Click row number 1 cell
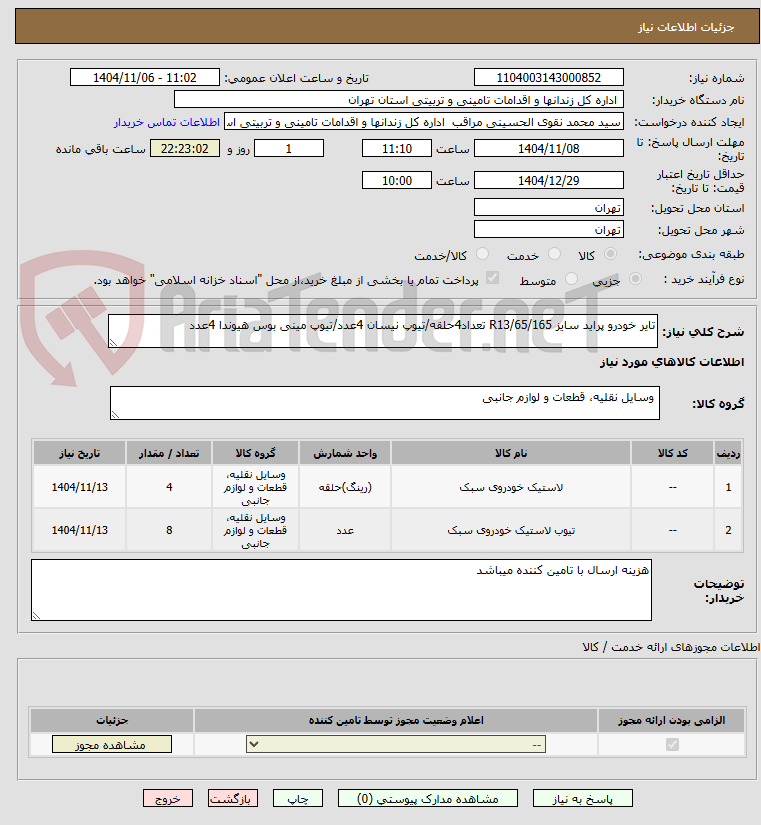761x825 pixels. (728, 487)
